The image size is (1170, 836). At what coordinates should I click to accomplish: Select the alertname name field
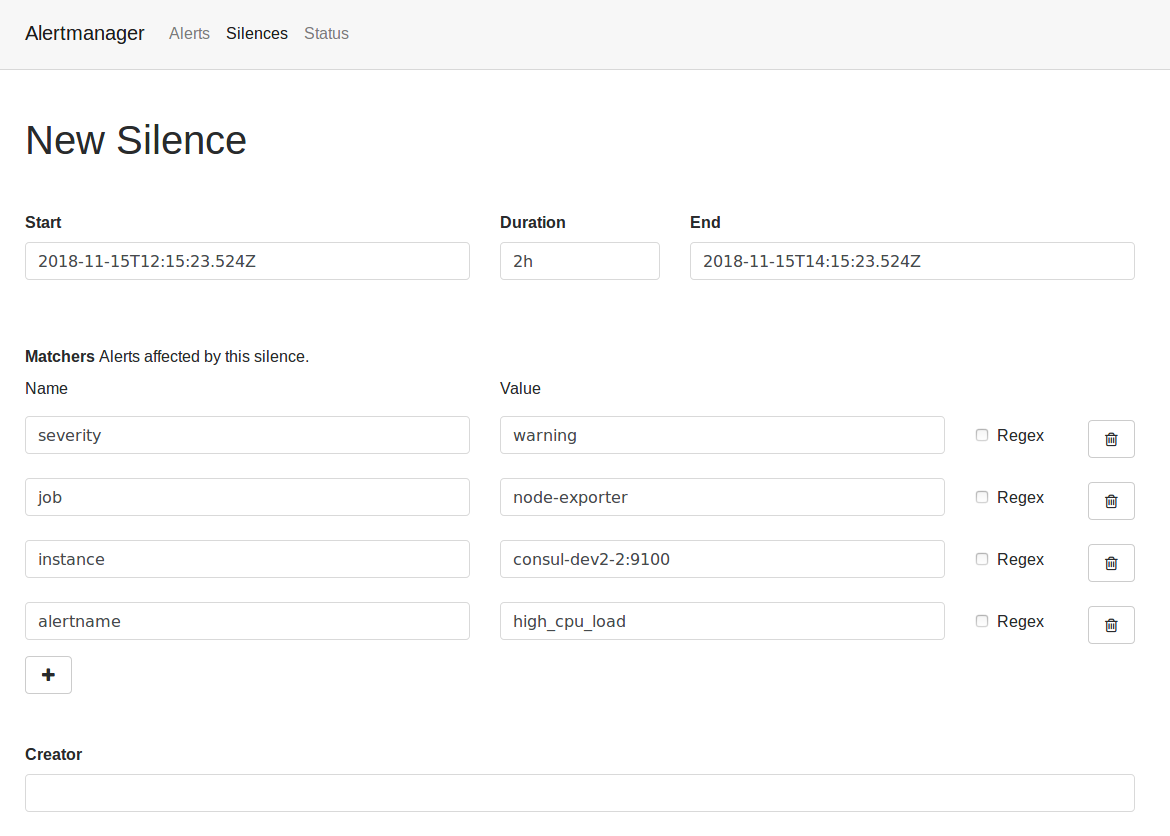[x=247, y=621]
